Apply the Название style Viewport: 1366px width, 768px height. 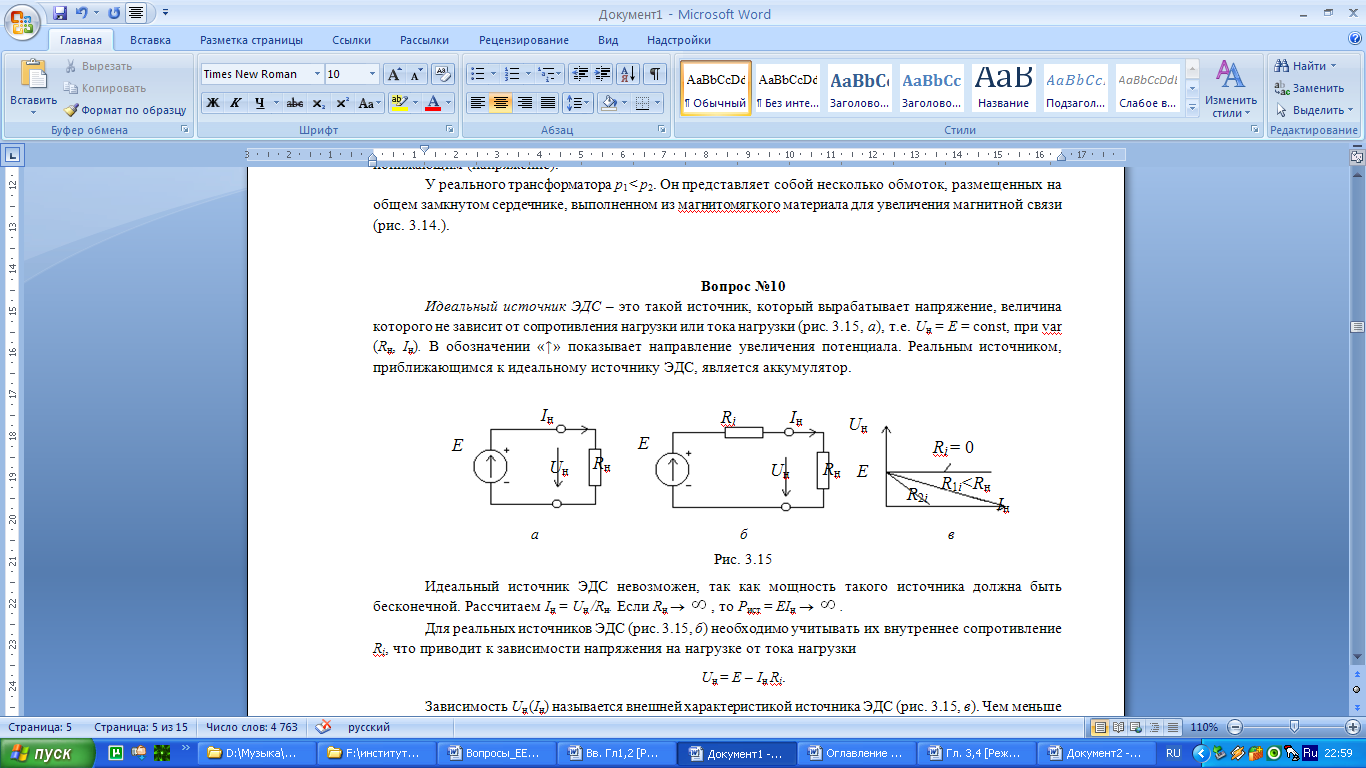[x=1004, y=88]
